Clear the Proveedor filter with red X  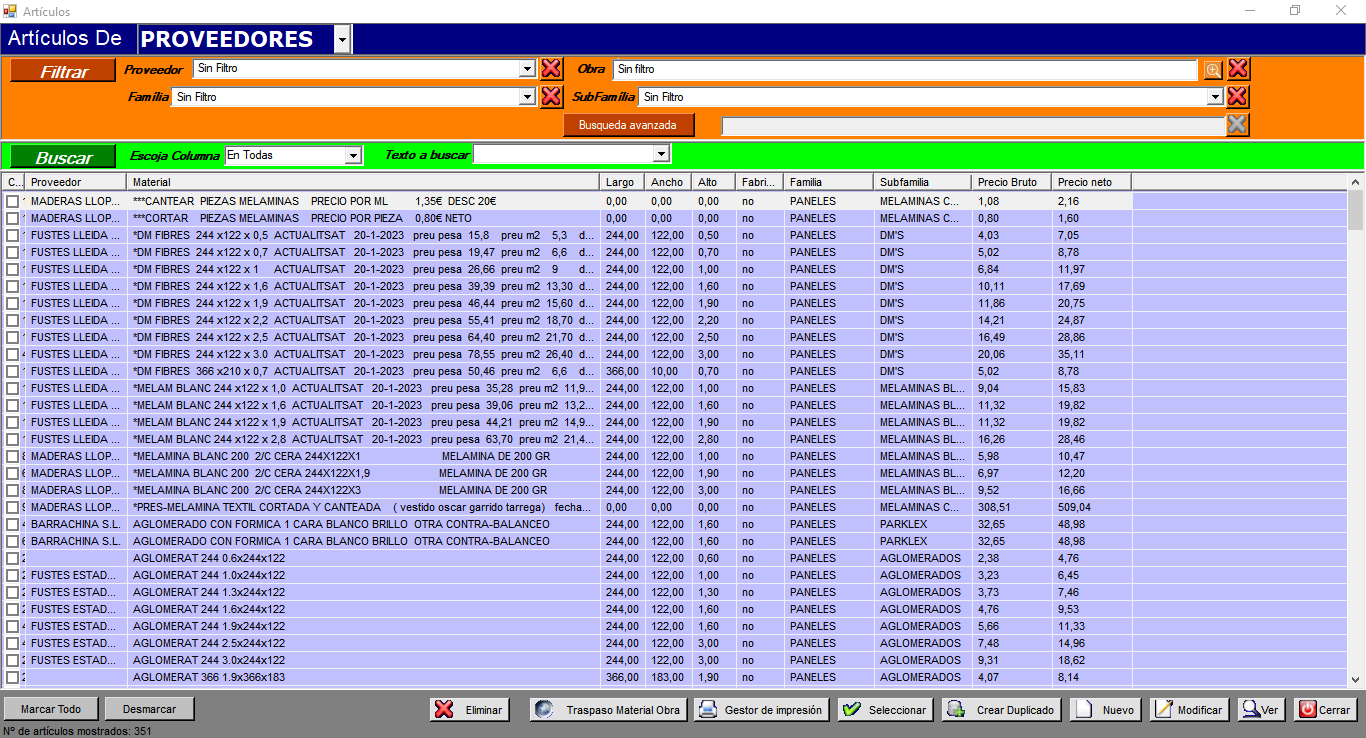point(551,69)
